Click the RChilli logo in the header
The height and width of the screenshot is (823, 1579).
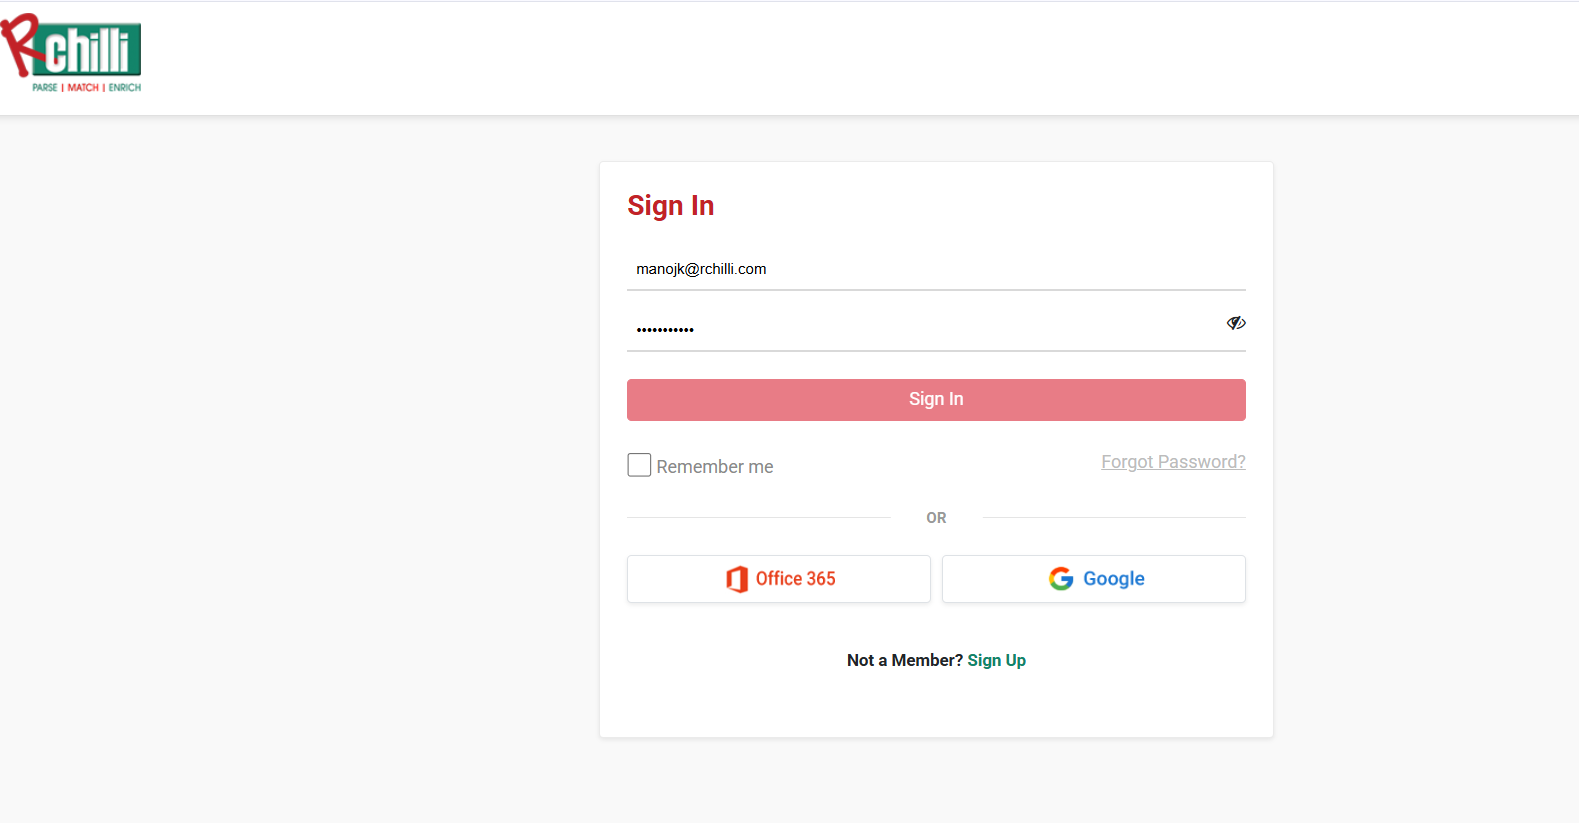coord(71,53)
